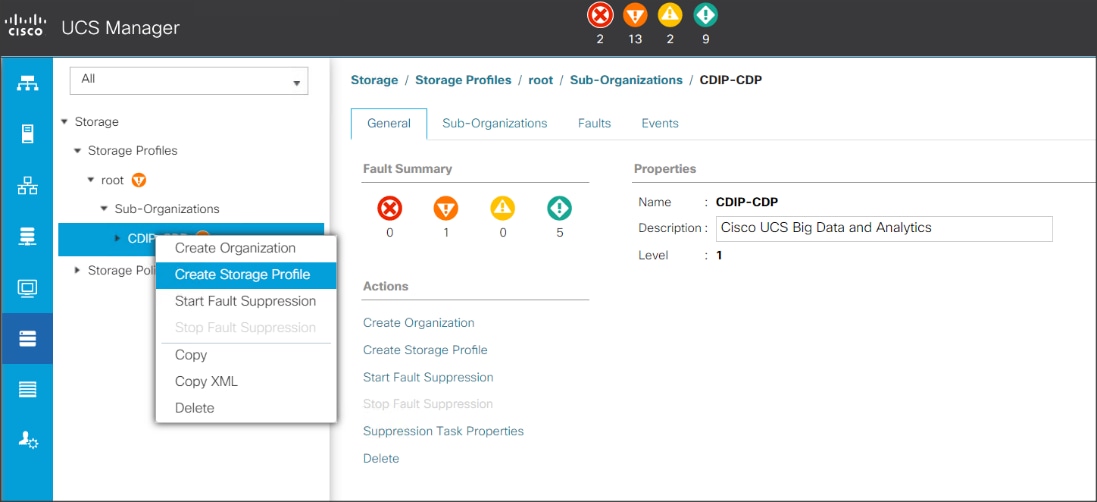Click the count 5 in Fault Summary
The image size is (1097, 502).
560,233
